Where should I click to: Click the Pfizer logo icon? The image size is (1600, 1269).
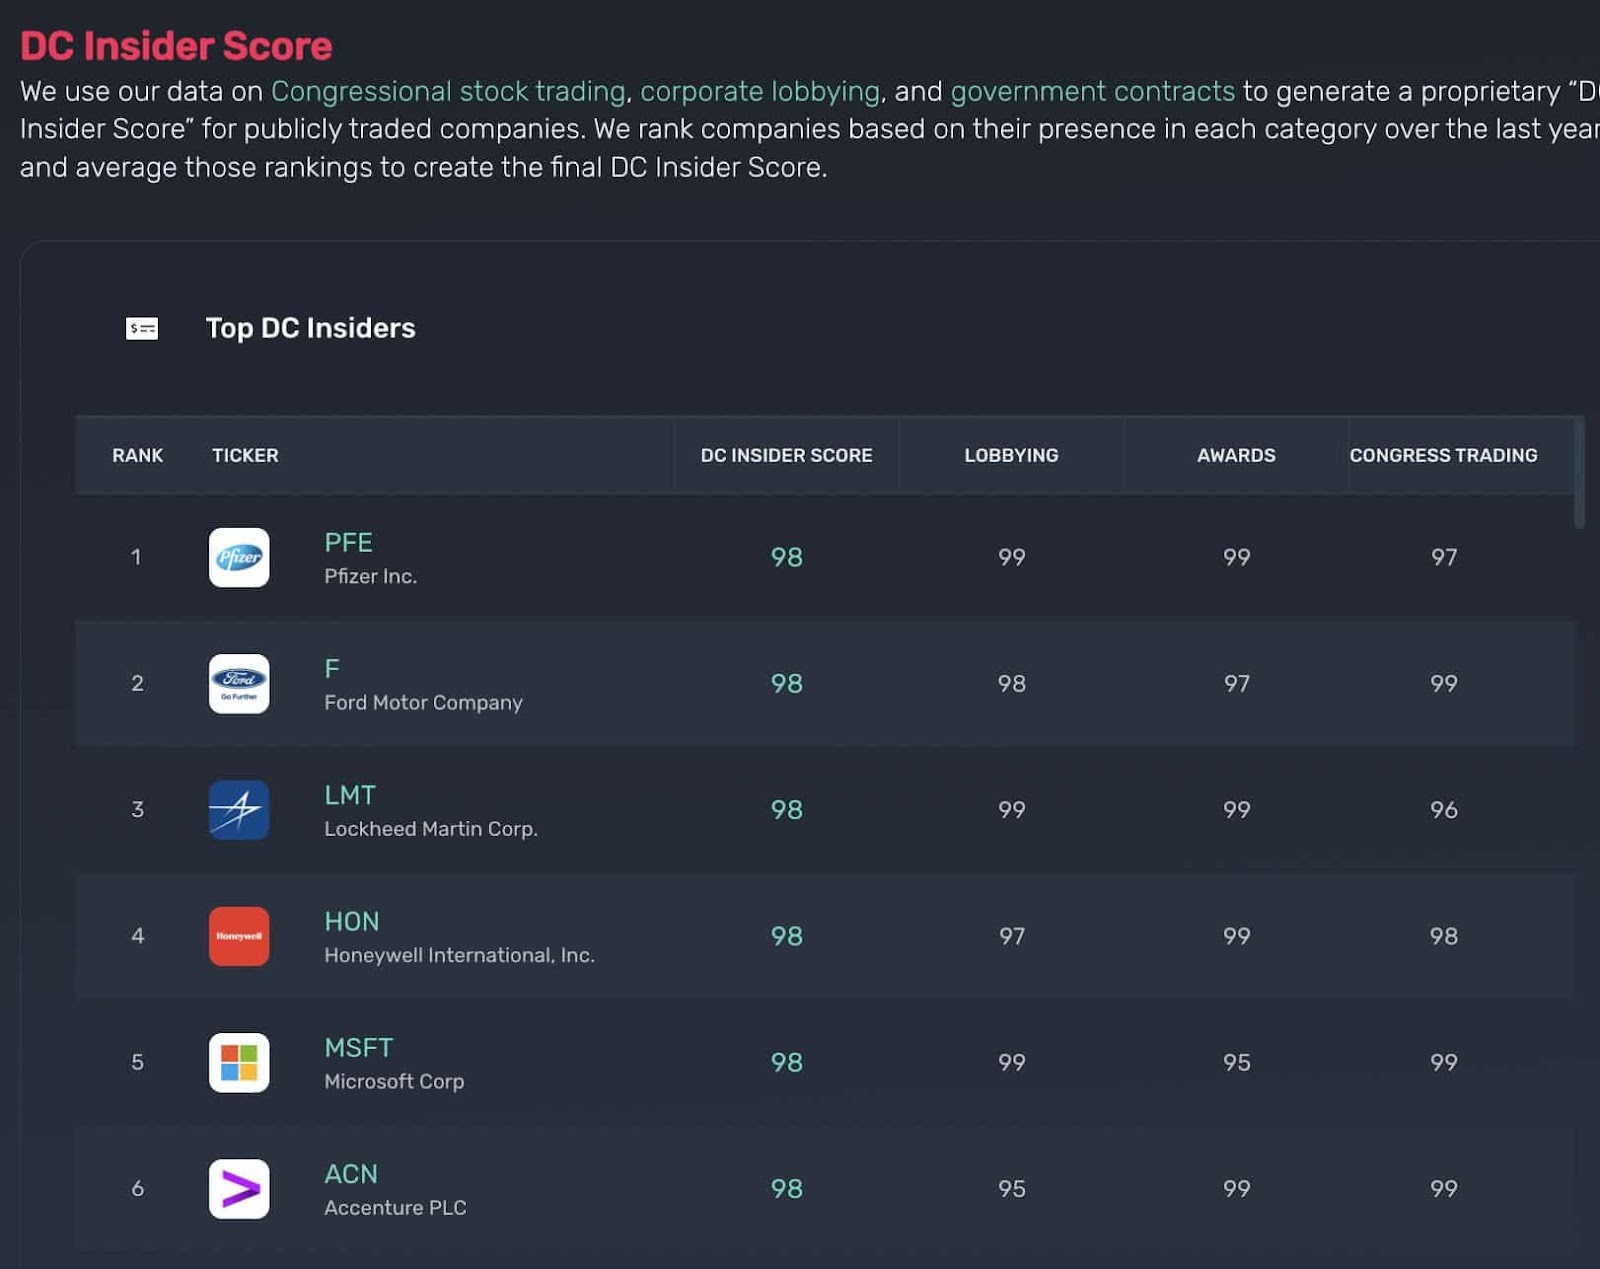tap(239, 557)
